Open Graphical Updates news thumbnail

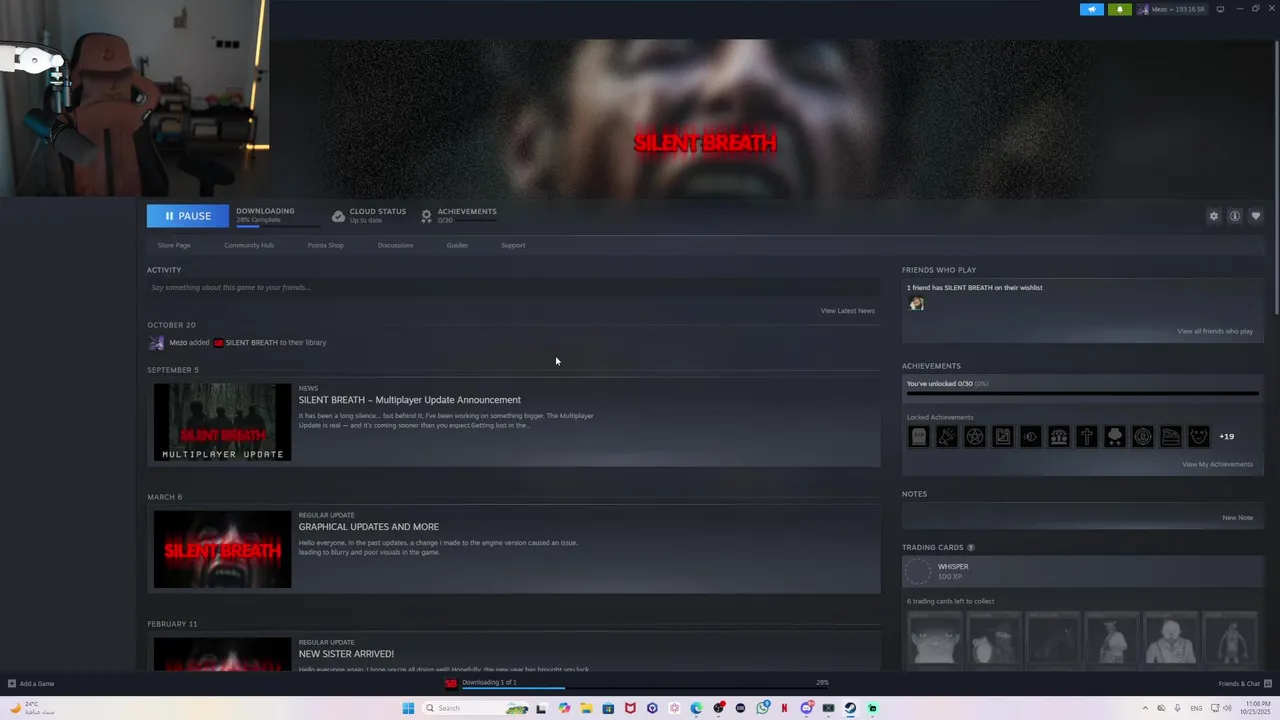point(222,549)
